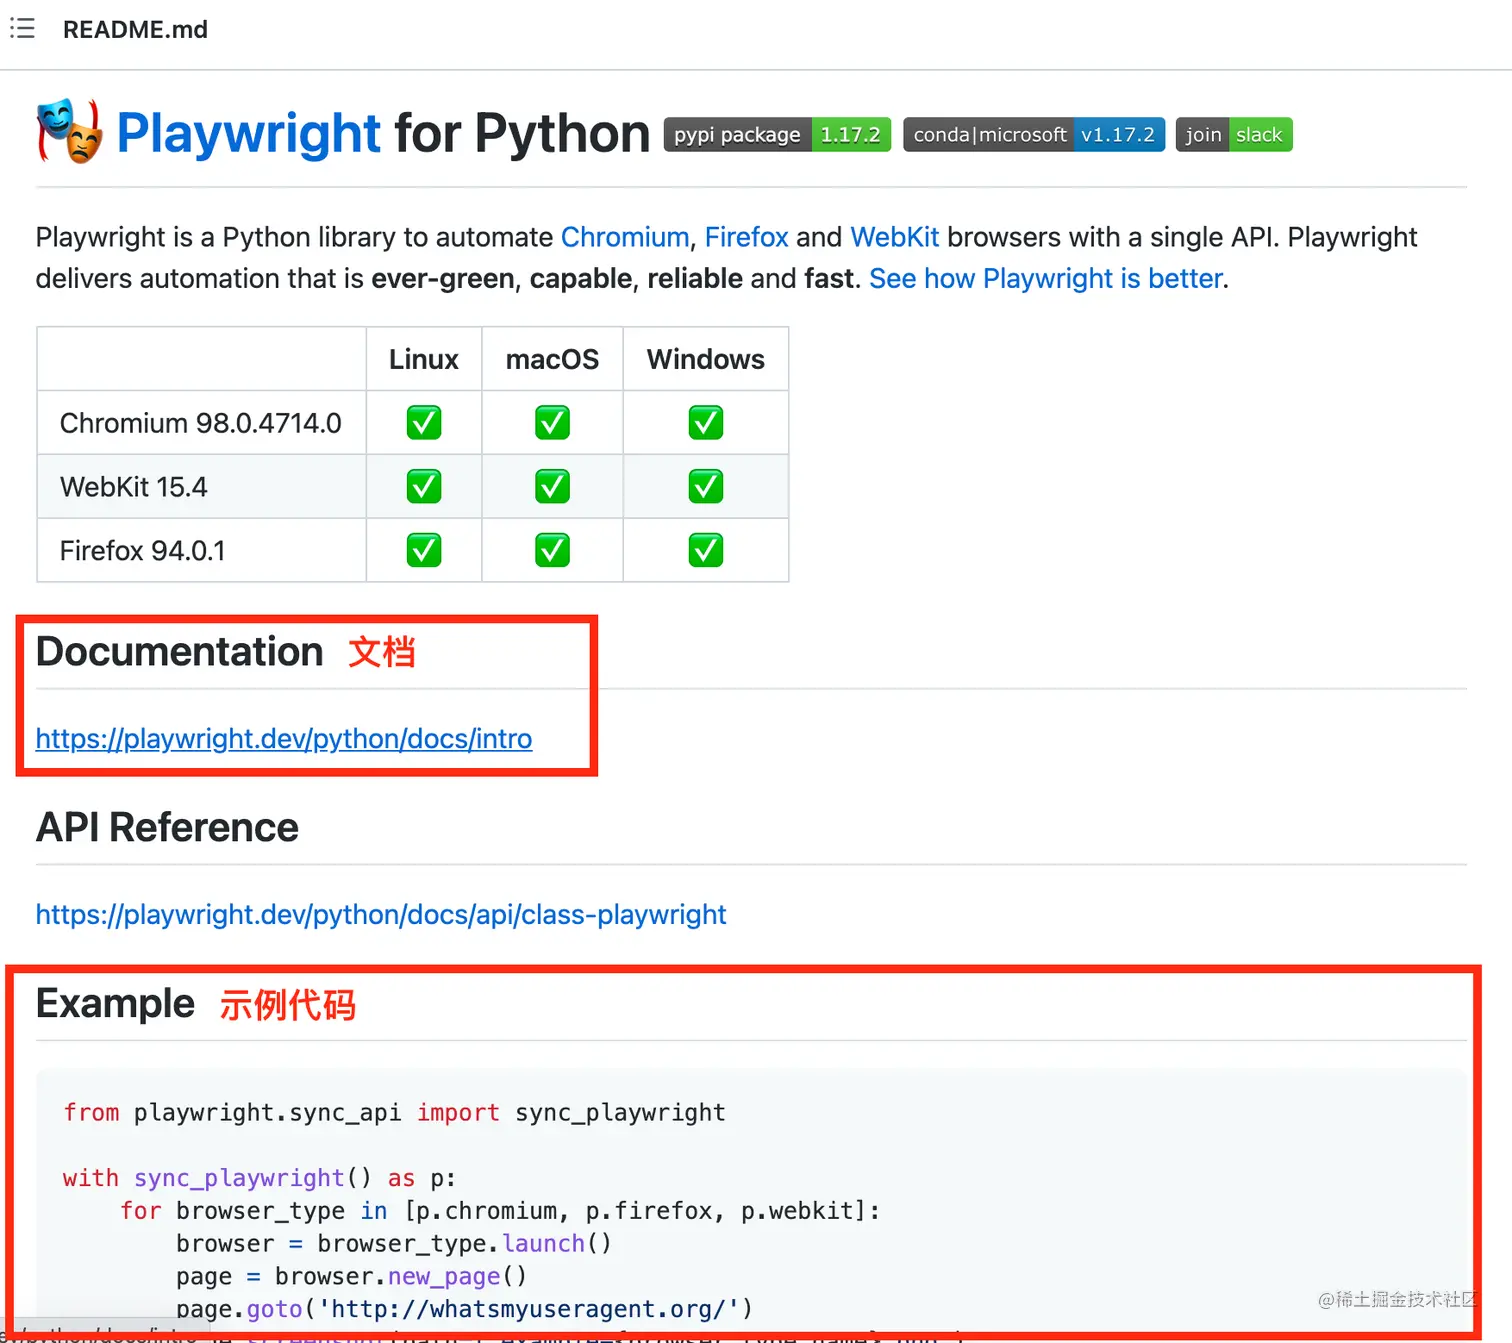Viewport: 1512px width, 1343px height.
Task: Click the README.md file name
Action: [x=135, y=30]
